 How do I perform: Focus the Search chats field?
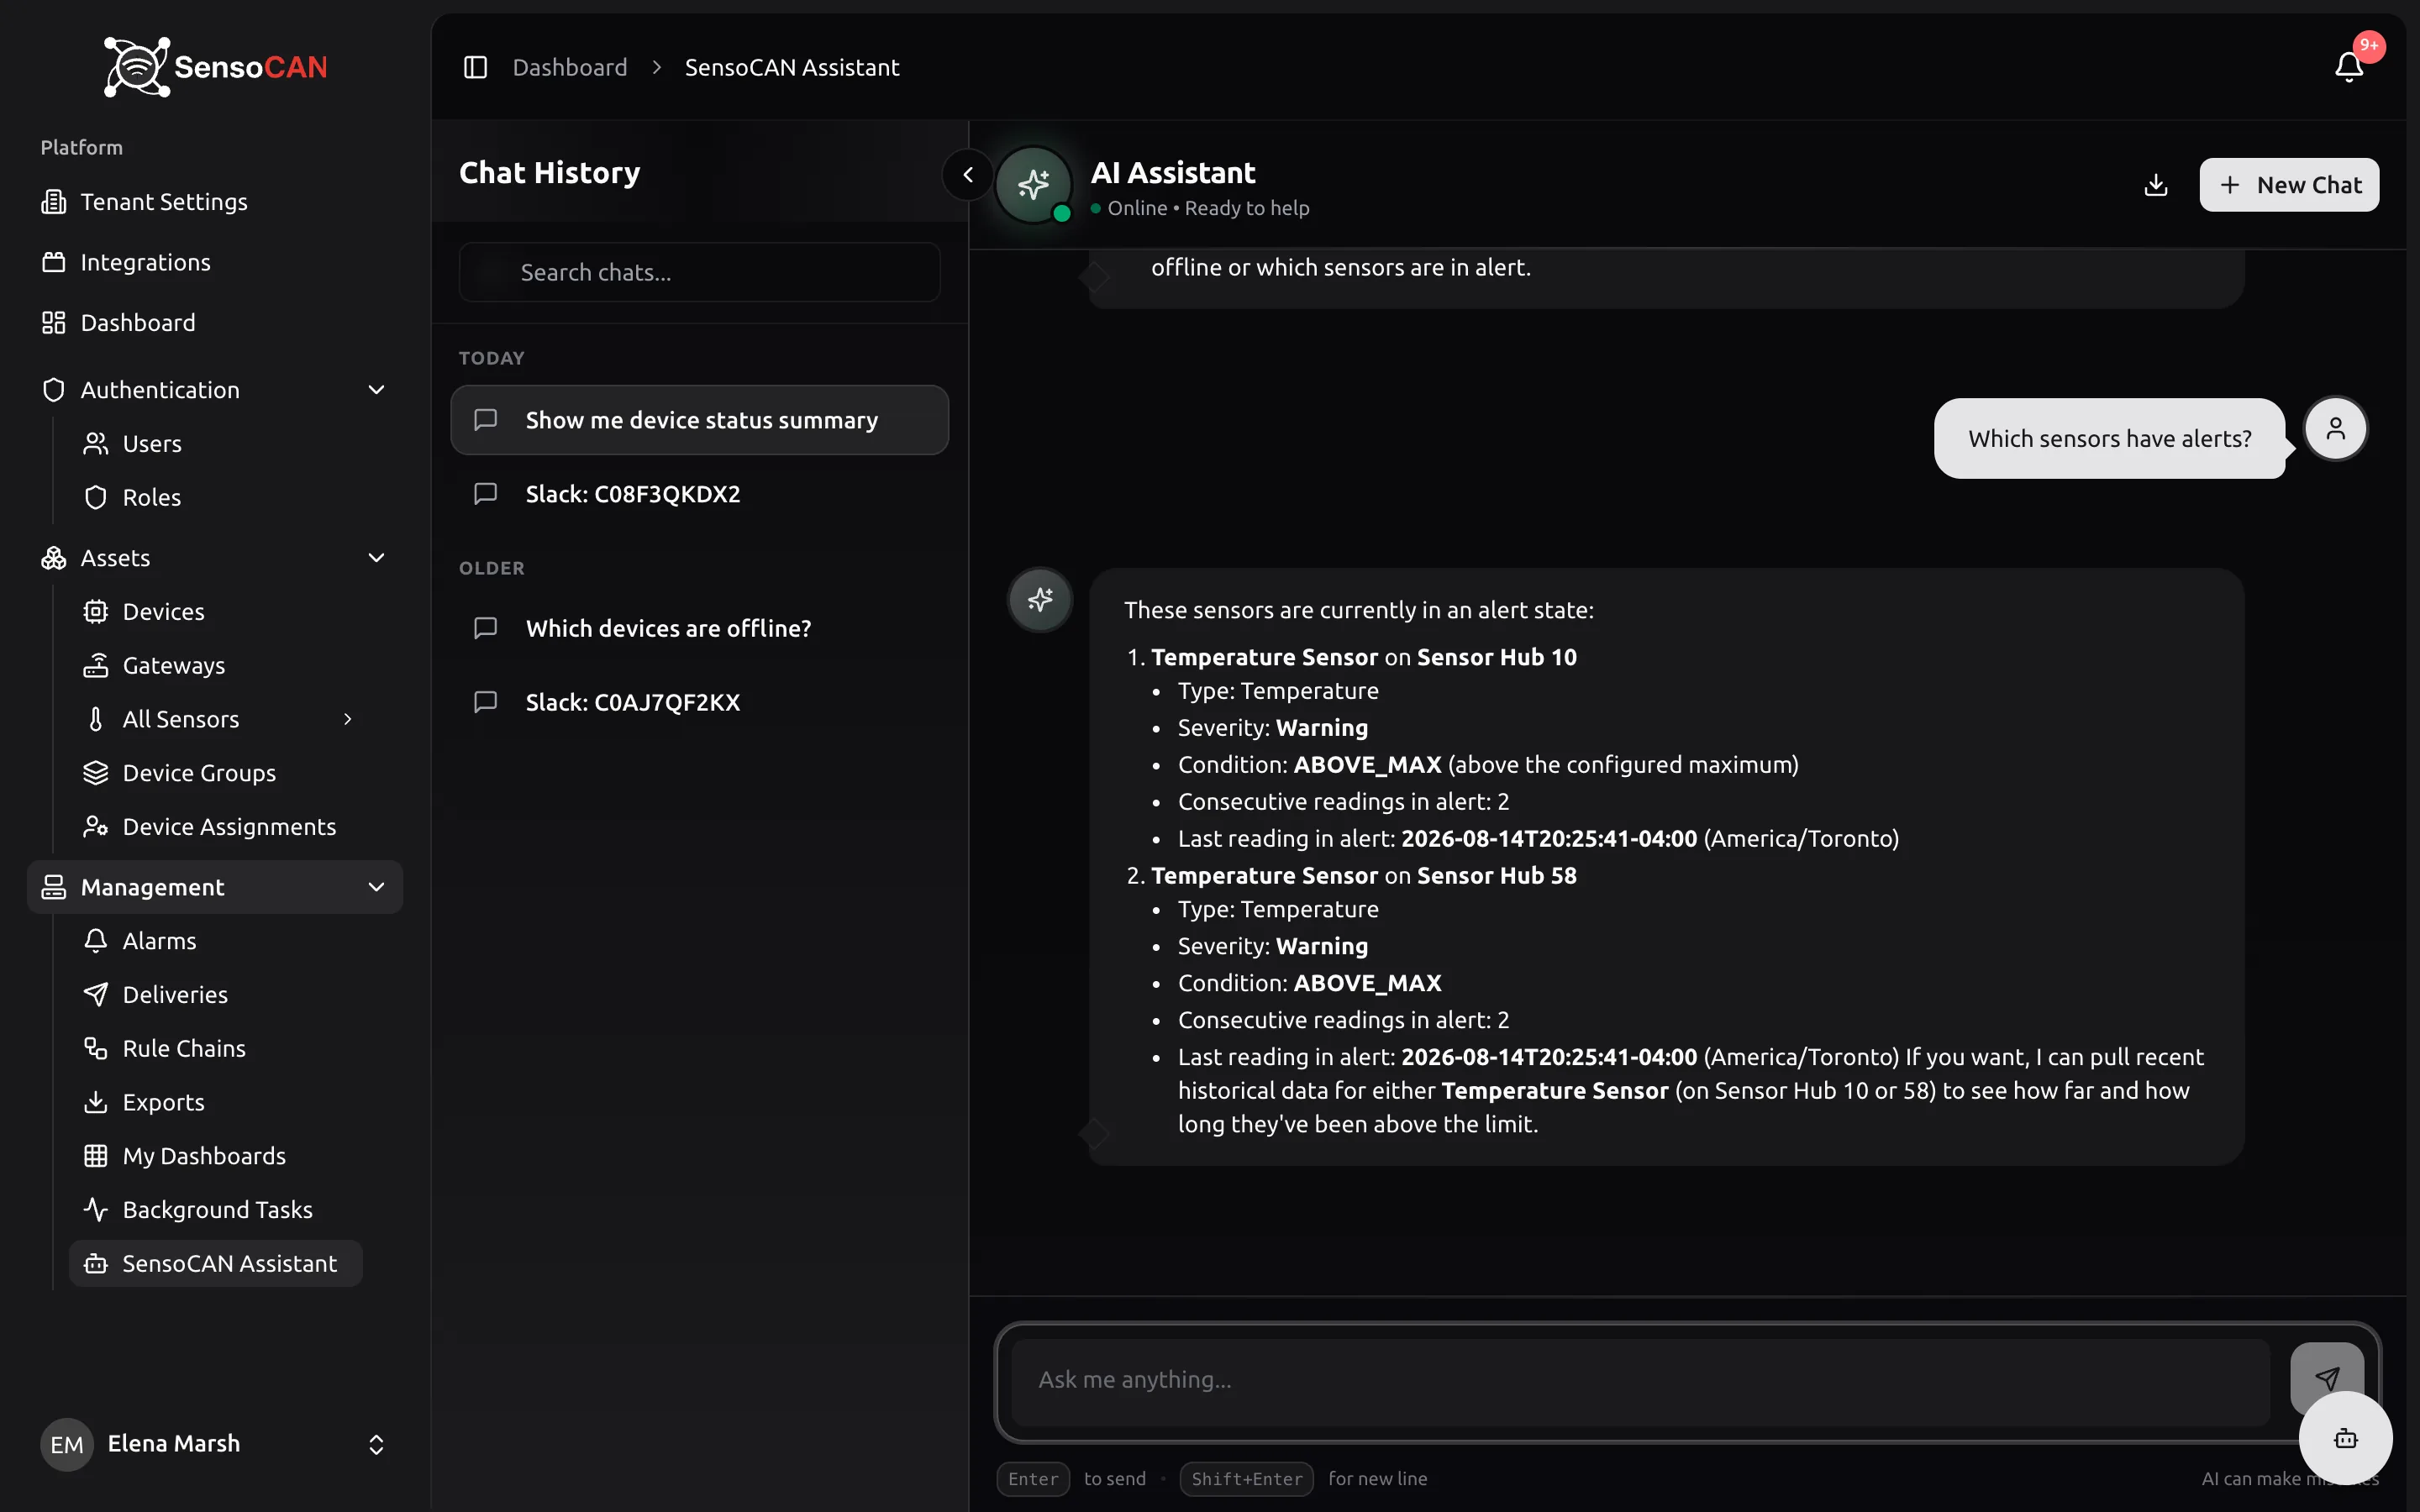coord(700,272)
